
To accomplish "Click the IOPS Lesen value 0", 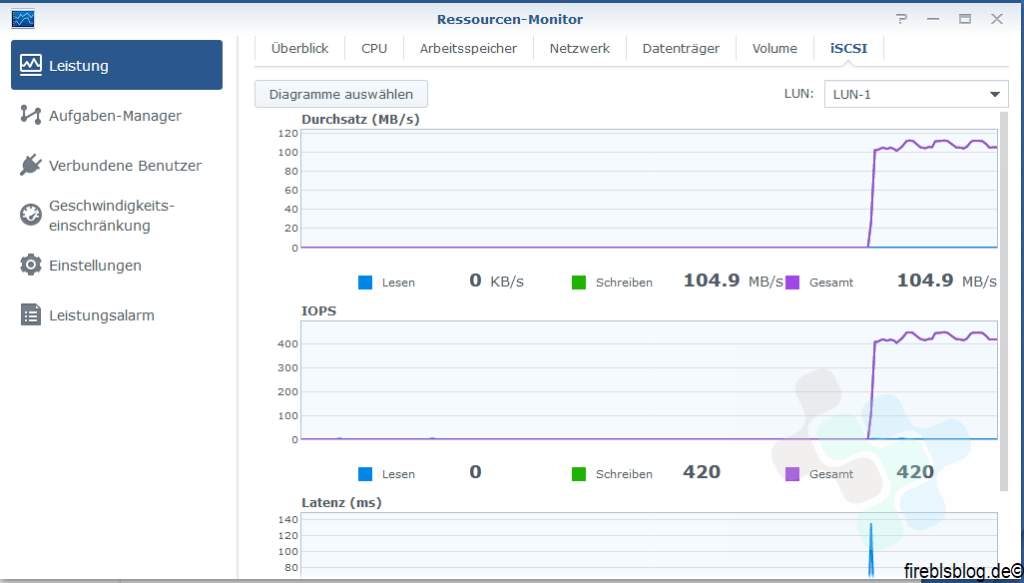I will tap(475, 472).
